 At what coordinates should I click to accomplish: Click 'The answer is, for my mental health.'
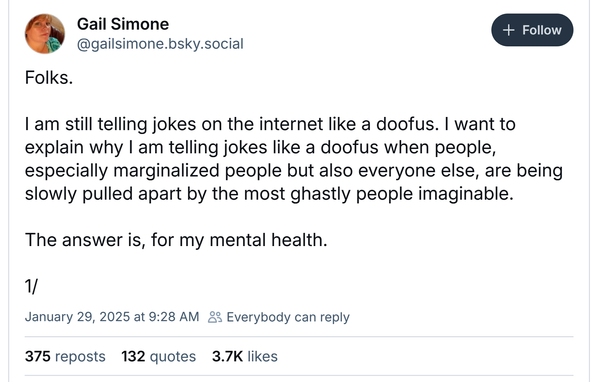[176, 240]
